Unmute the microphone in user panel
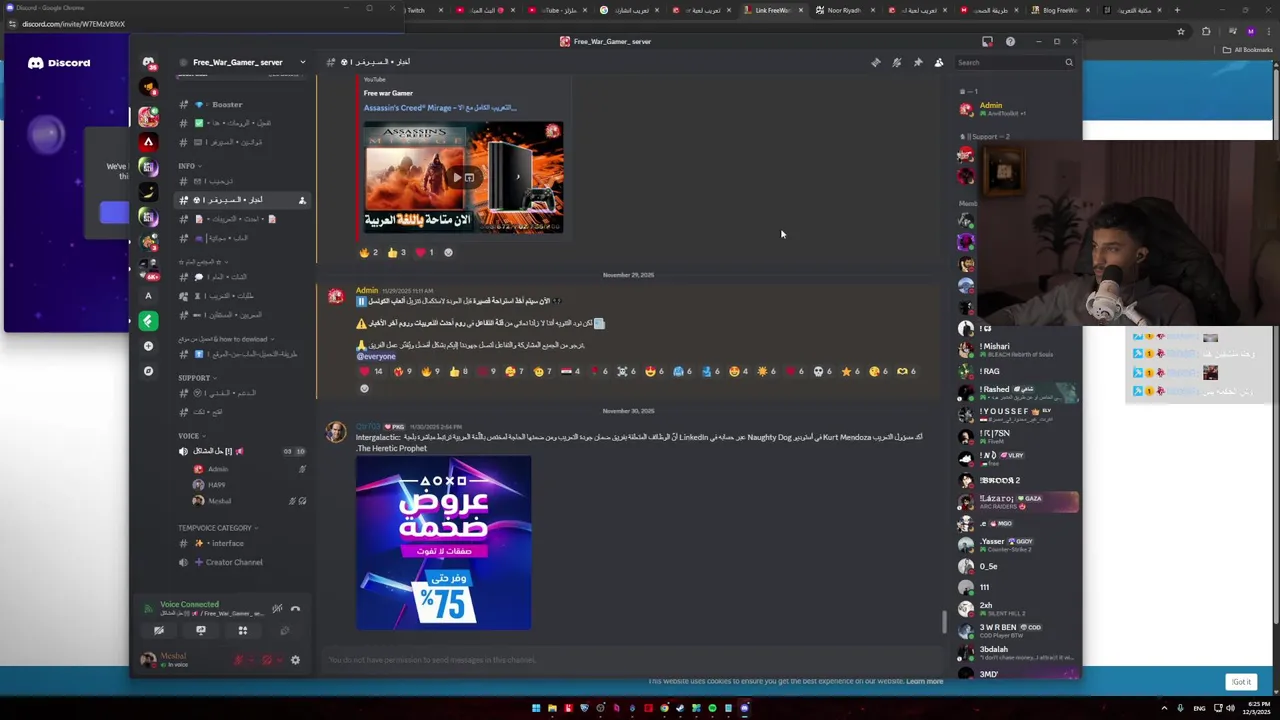This screenshot has width=1280, height=720. [x=238, y=660]
